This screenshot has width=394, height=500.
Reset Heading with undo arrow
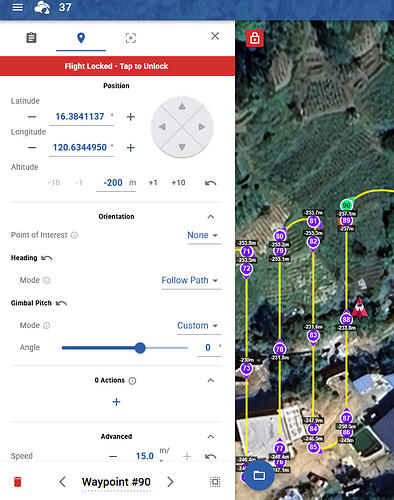(47, 258)
